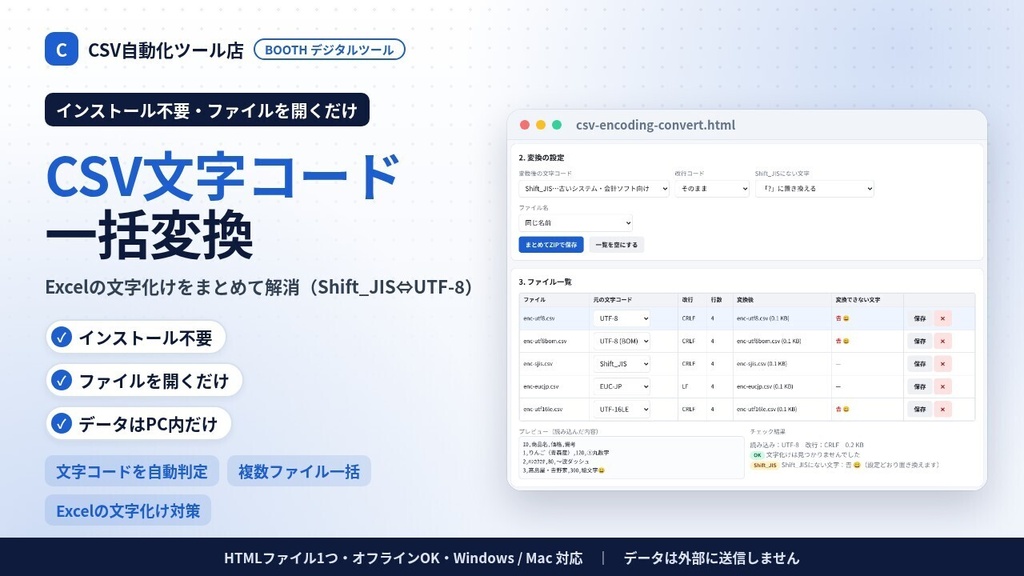Remove enc-utf8bom.csv with its red × button

click(942, 341)
